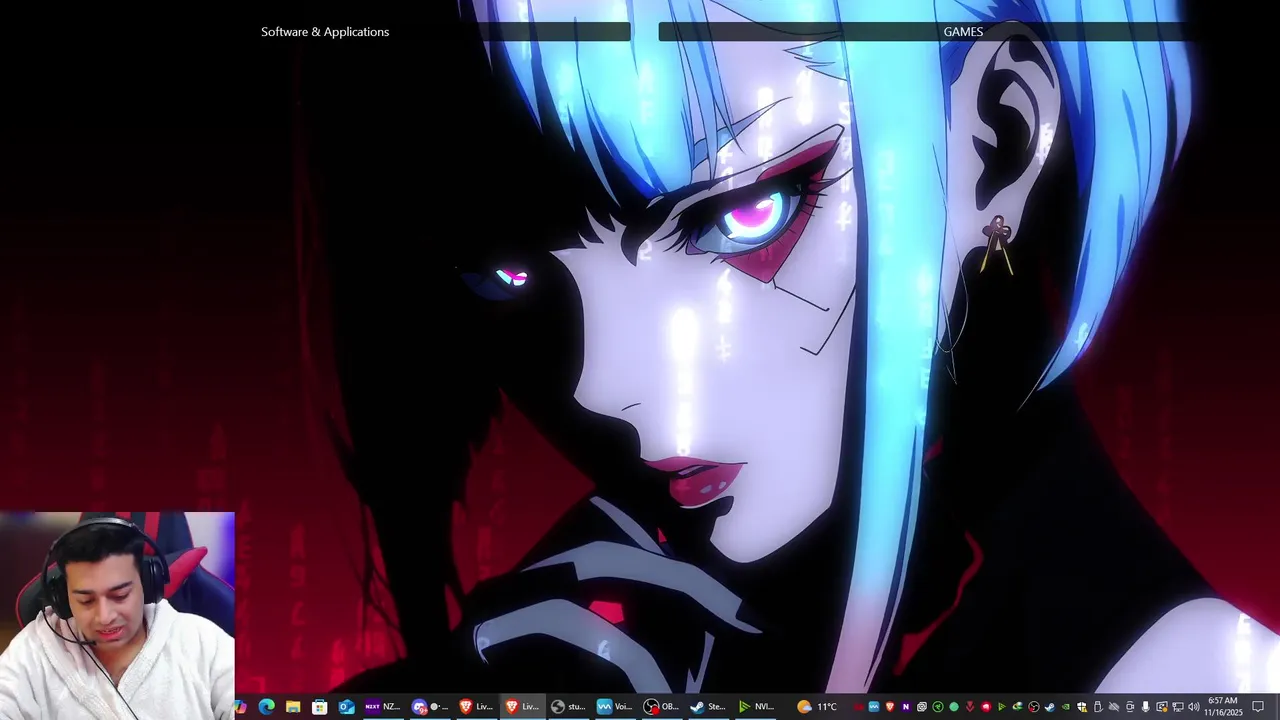Open network status tray icon
Screen dimensions: 1280x720
1177,707
